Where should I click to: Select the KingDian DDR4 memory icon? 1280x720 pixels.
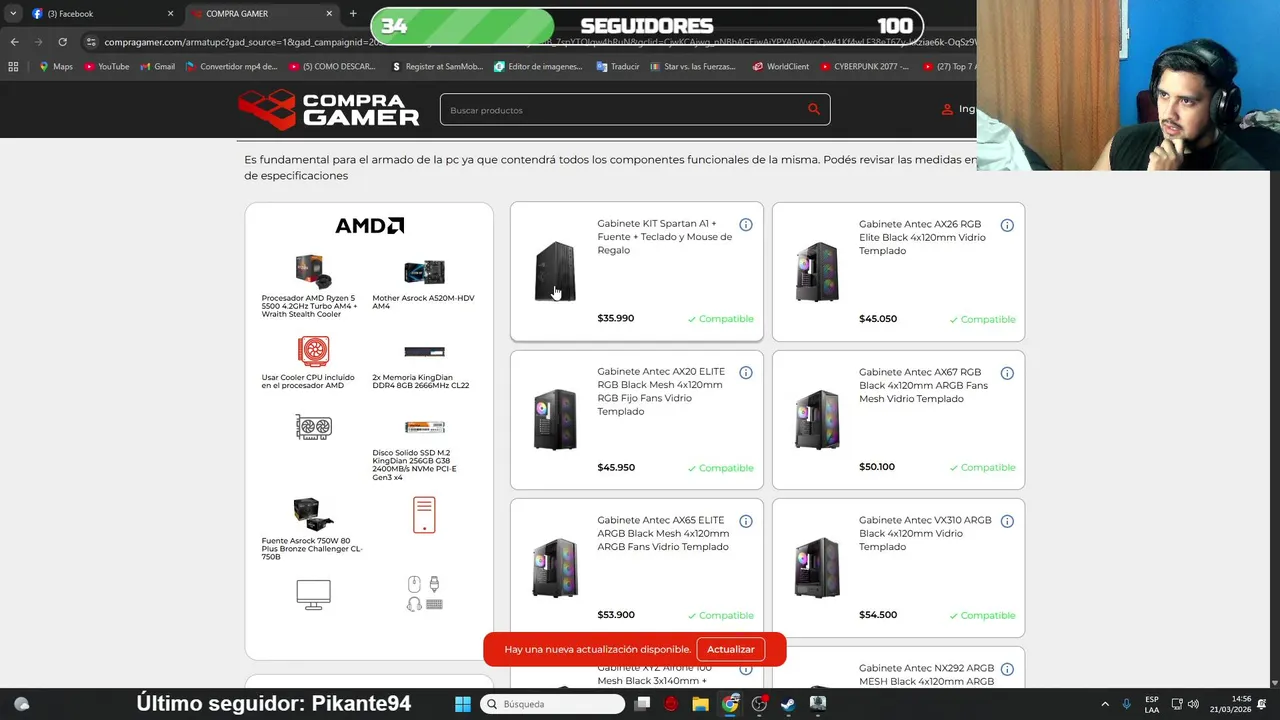(424, 352)
